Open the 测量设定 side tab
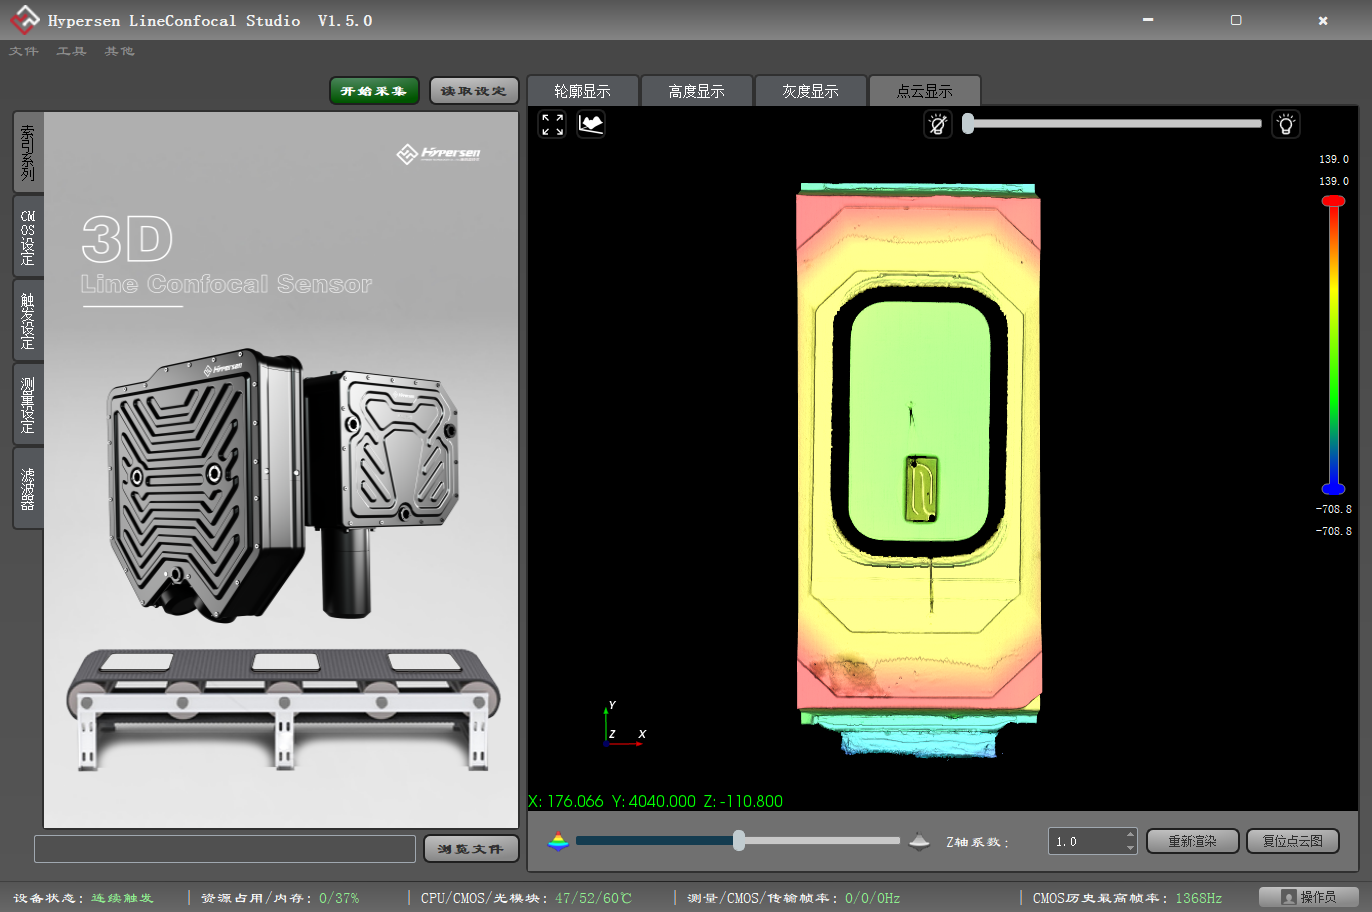This screenshot has width=1372, height=912. [28, 404]
